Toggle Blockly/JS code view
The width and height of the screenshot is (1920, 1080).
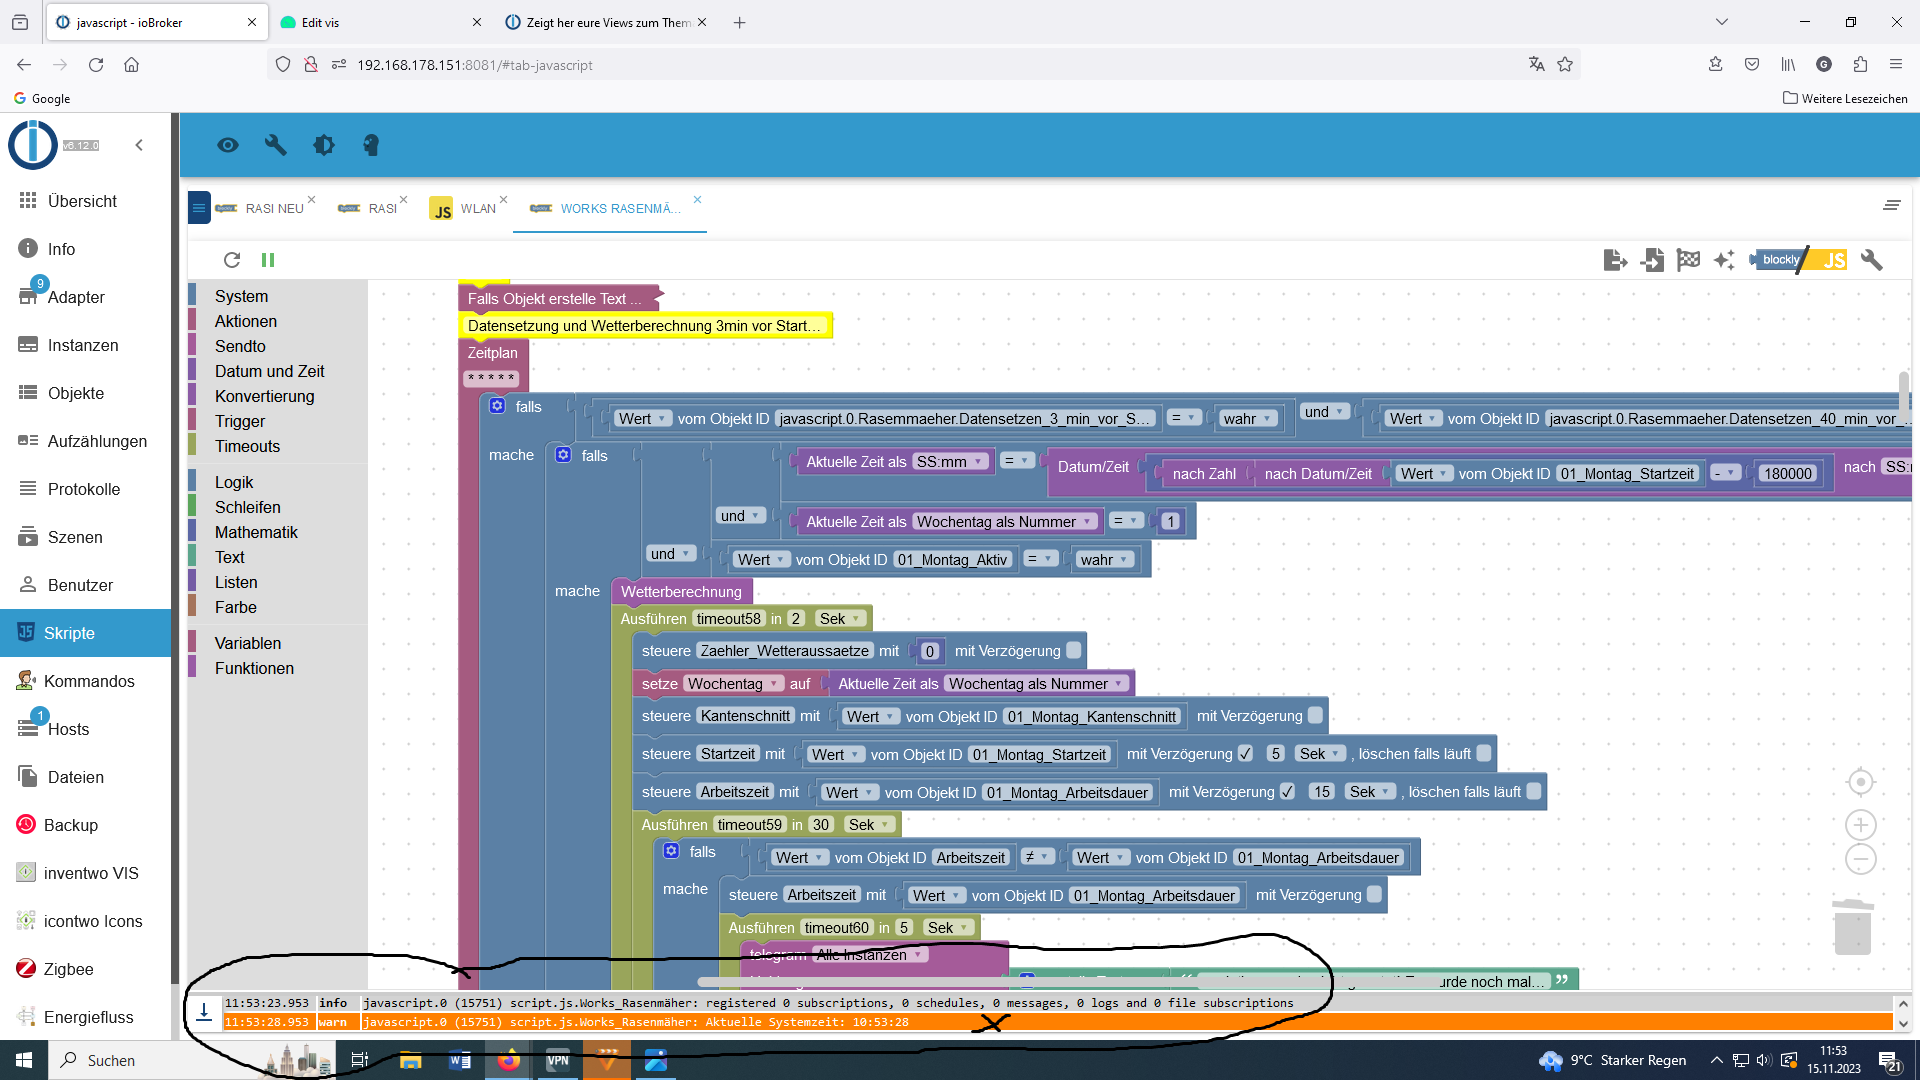click(1798, 260)
